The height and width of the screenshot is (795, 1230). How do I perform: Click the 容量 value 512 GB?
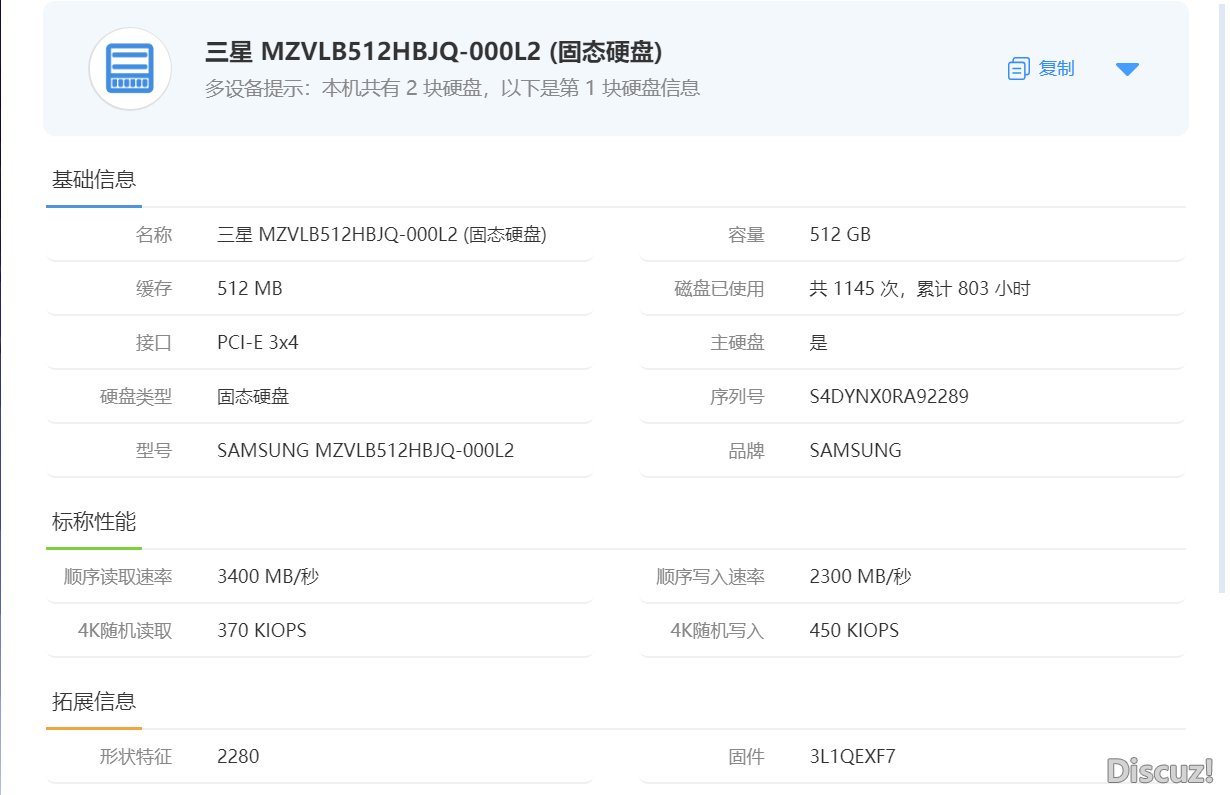coord(840,235)
